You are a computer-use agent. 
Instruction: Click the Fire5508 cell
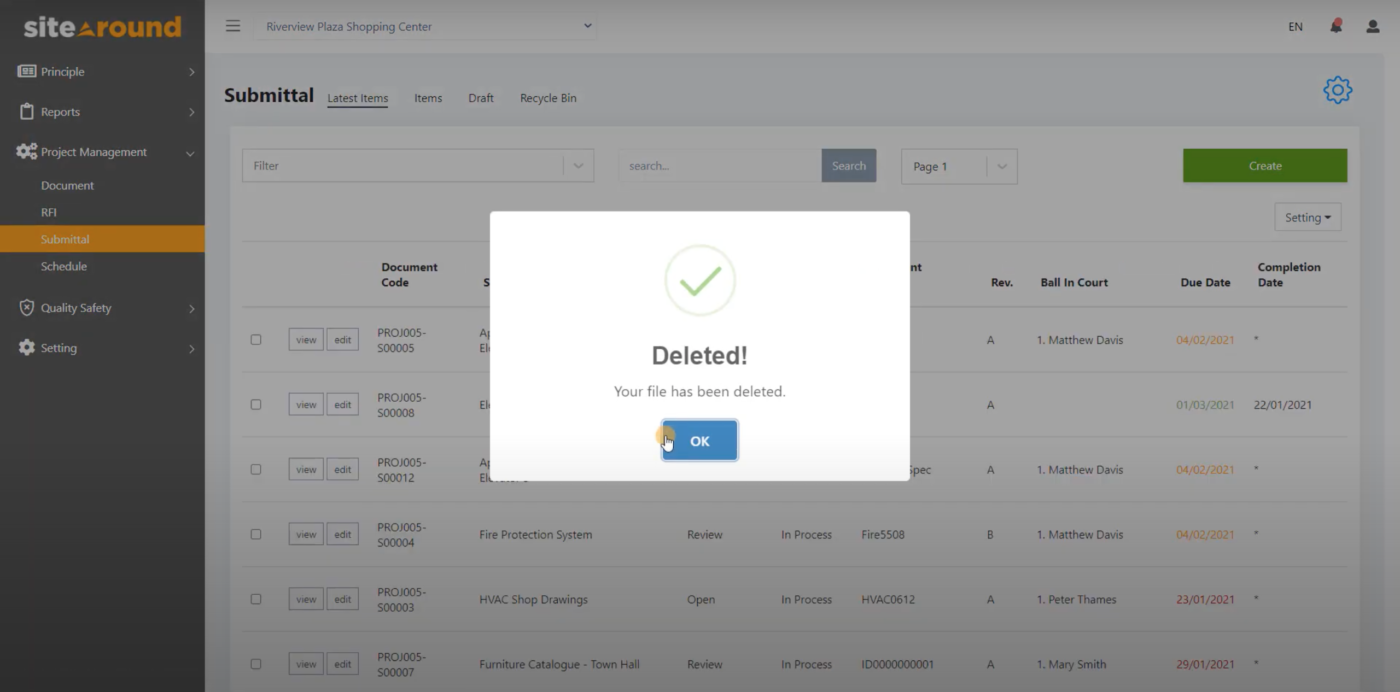click(x=883, y=534)
